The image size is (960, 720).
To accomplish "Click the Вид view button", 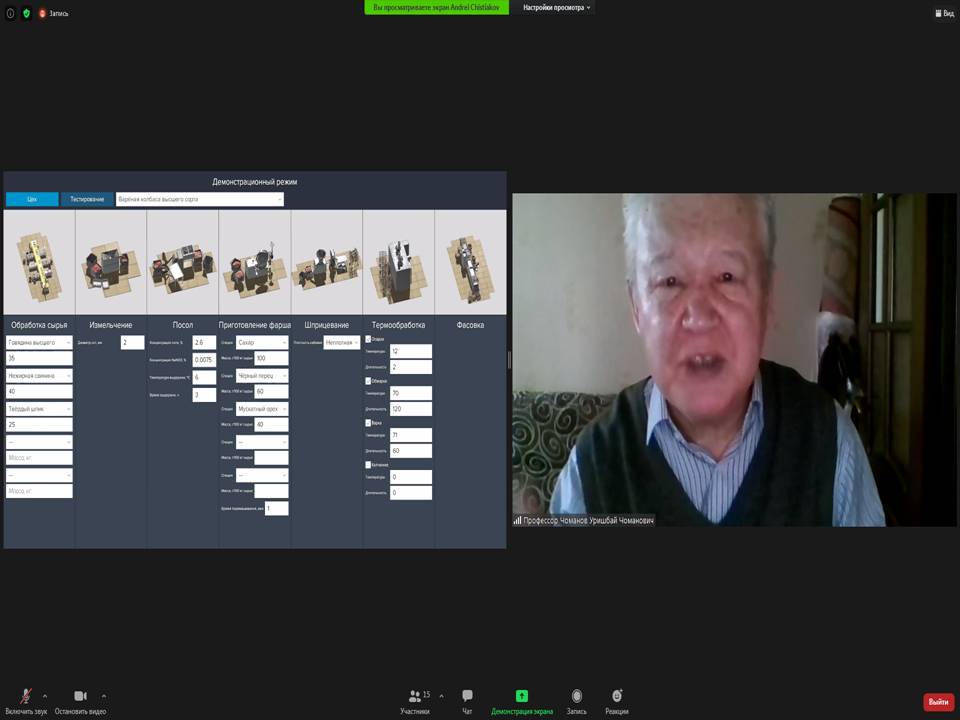I will 945,13.
